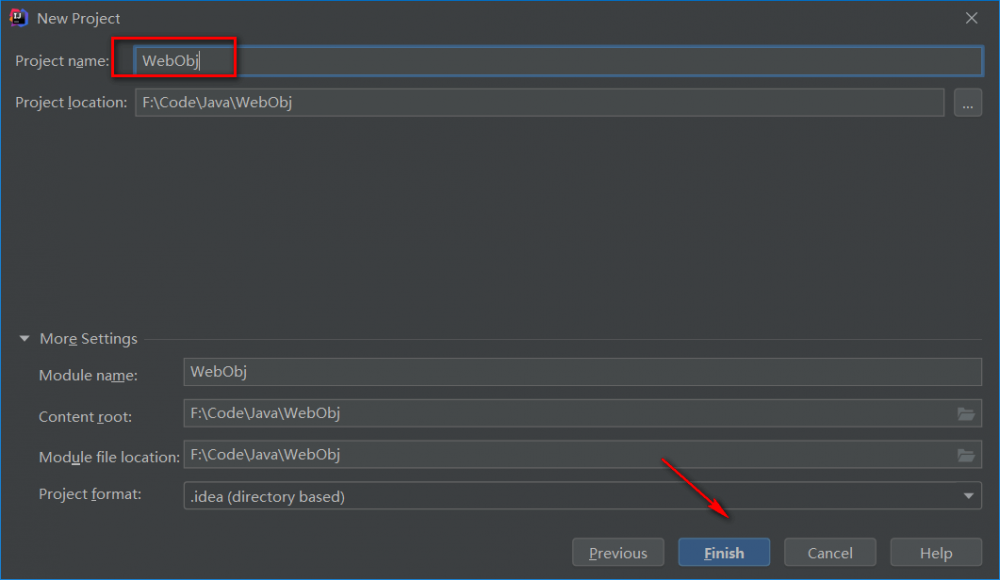Click the ellipsis button to change project location
The height and width of the screenshot is (580, 1000).
[967, 101]
